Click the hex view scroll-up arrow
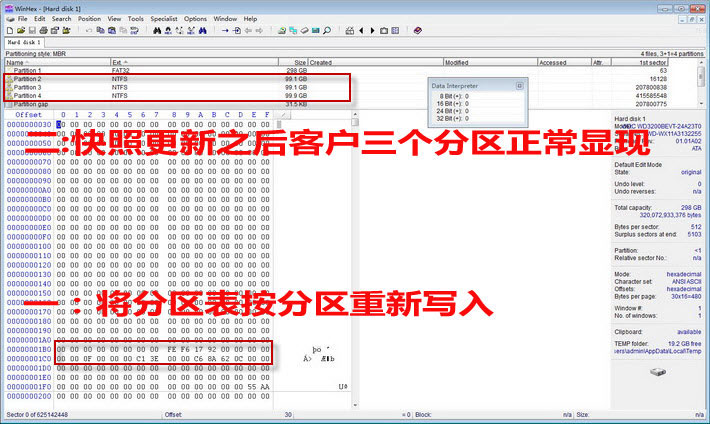 point(355,114)
